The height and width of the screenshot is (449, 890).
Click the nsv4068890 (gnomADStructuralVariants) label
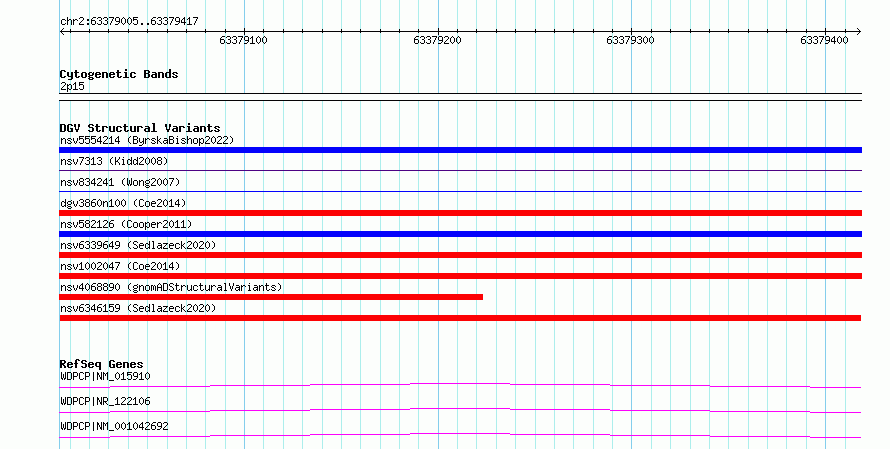point(171,287)
